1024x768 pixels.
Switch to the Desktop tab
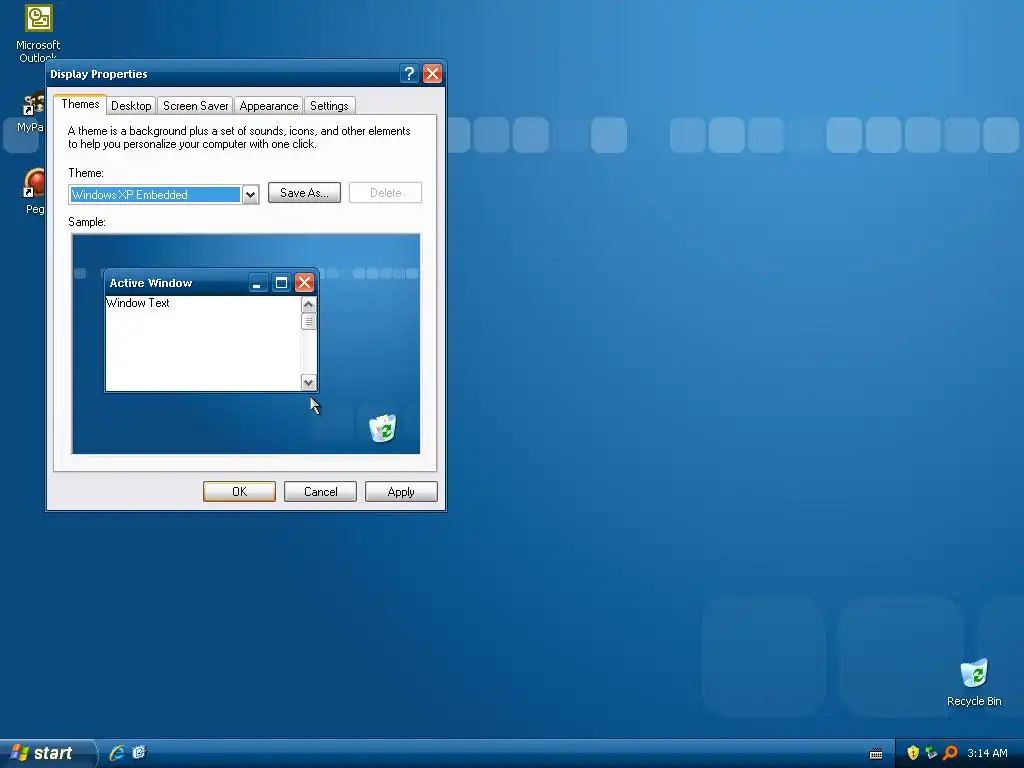coord(131,106)
